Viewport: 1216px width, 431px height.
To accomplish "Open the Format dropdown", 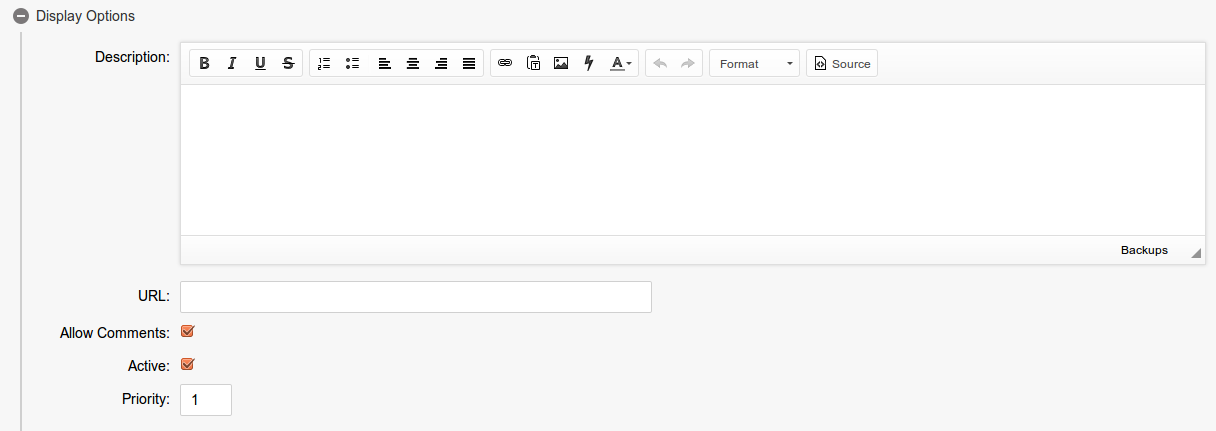I will click(754, 64).
